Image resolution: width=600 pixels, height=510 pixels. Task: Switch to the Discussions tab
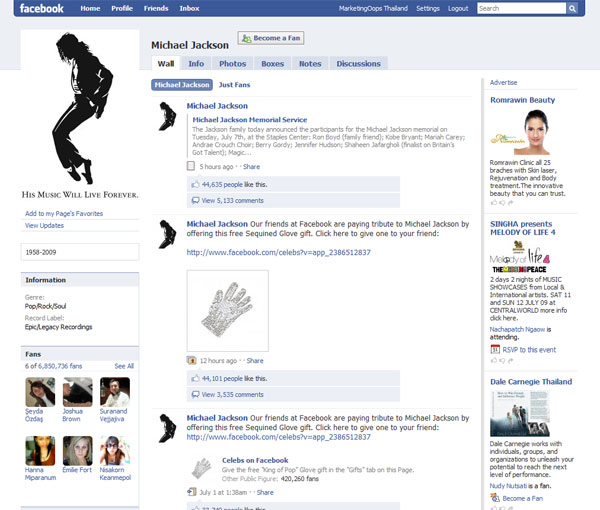point(359,64)
